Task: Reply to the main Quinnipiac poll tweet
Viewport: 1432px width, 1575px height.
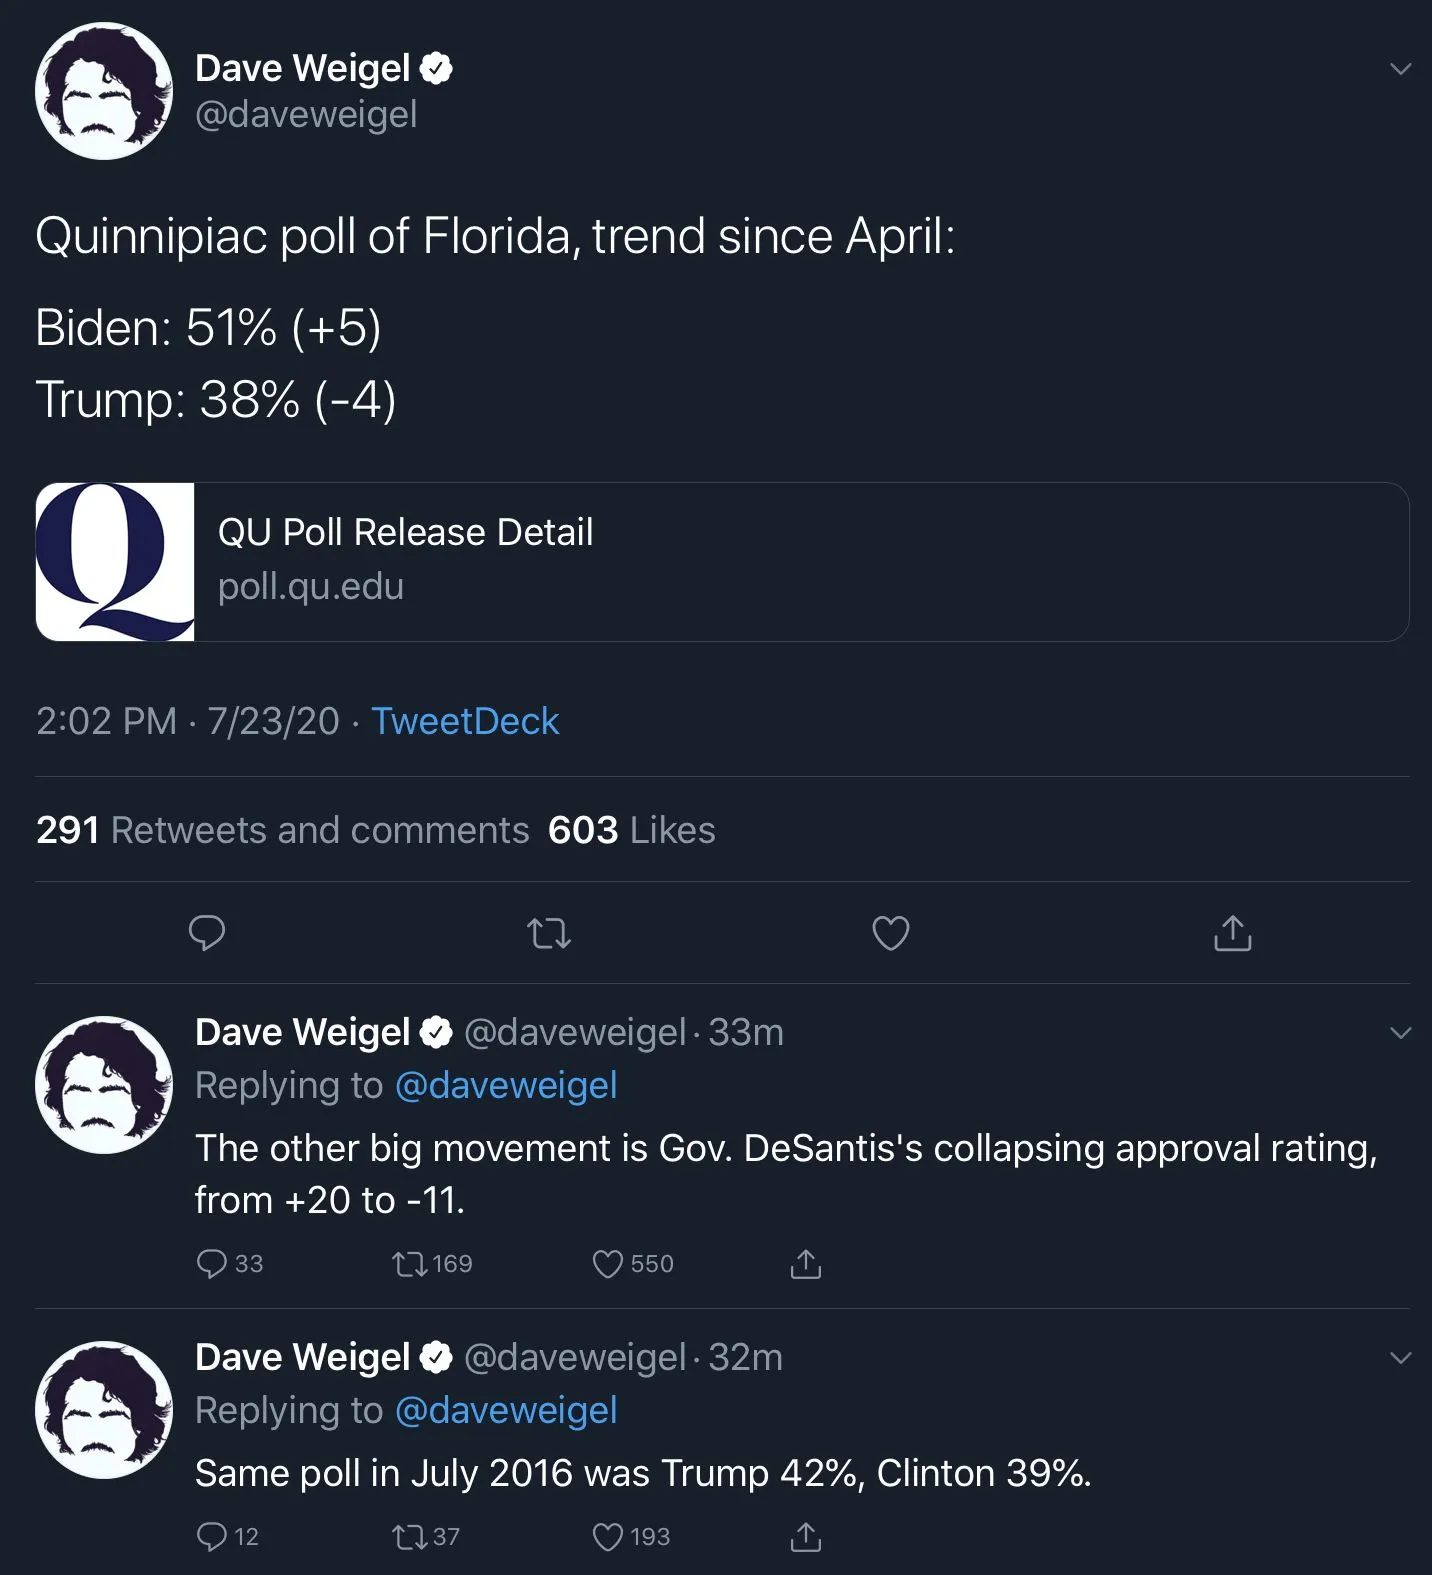Action: (207, 933)
